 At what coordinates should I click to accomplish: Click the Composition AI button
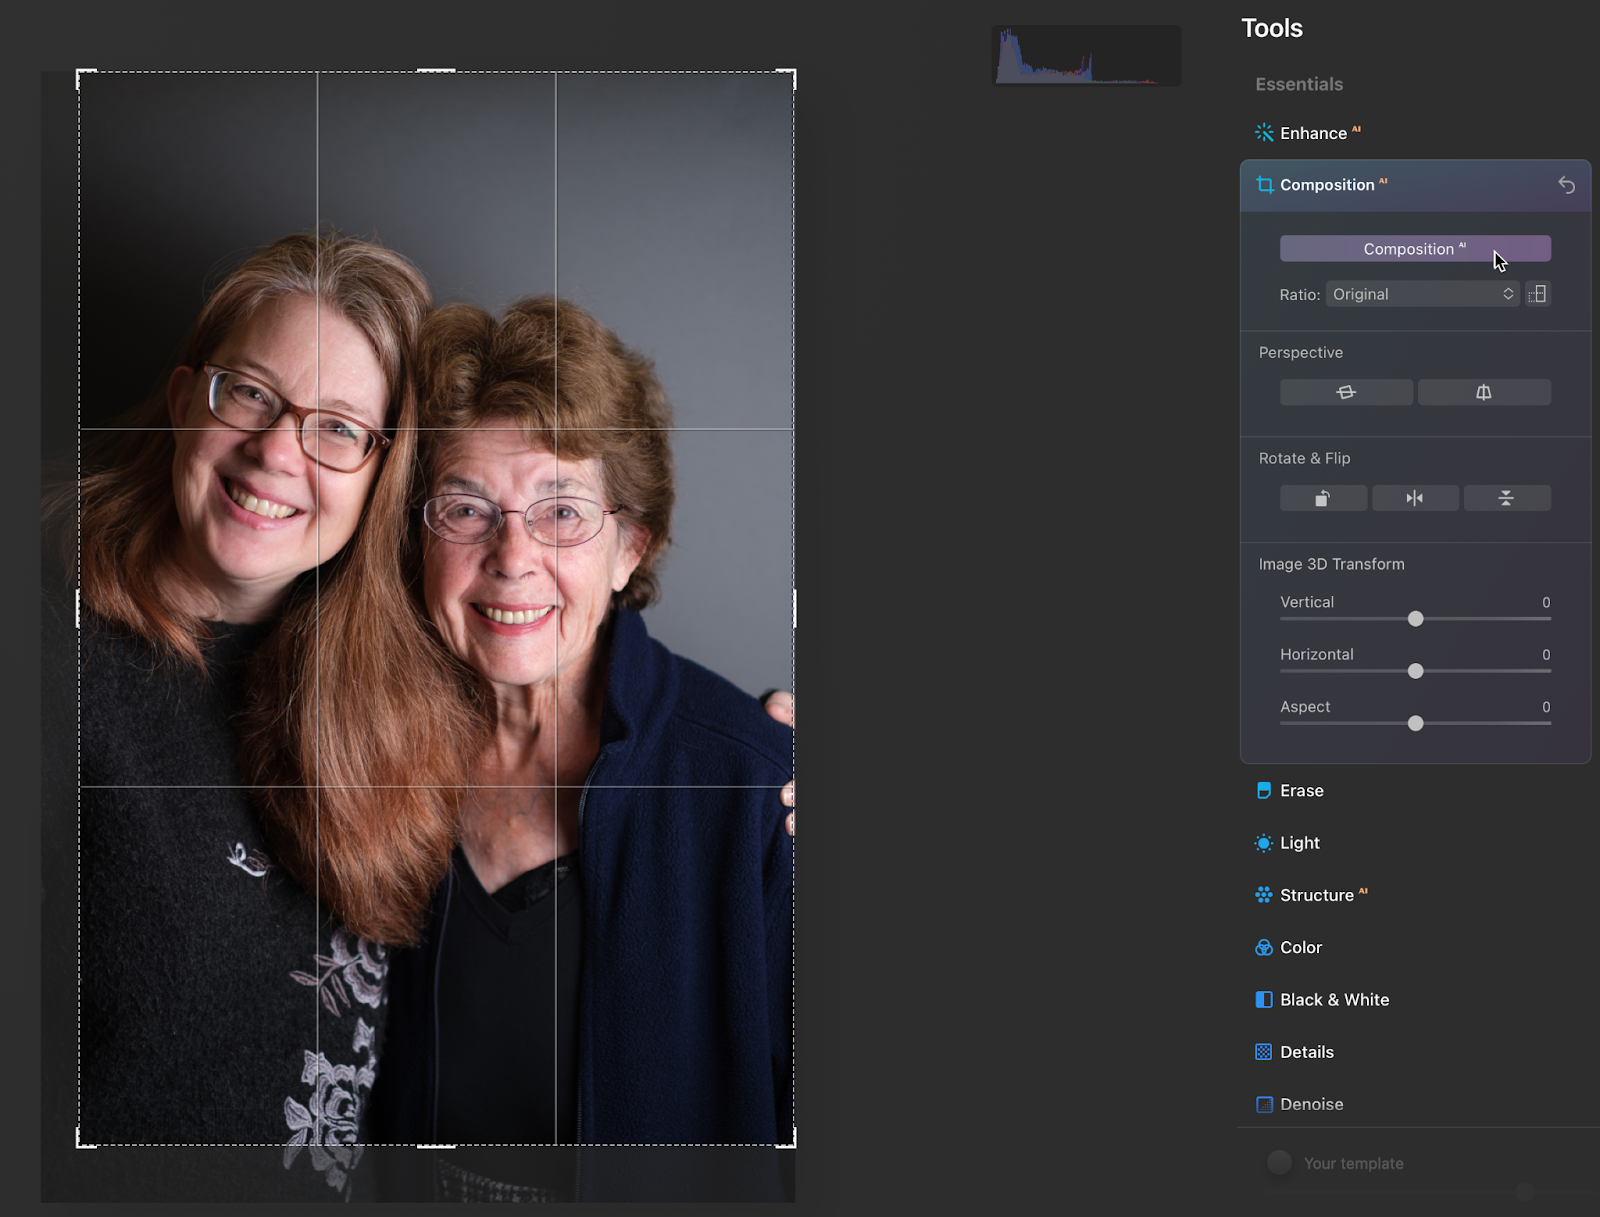[x=1415, y=249]
